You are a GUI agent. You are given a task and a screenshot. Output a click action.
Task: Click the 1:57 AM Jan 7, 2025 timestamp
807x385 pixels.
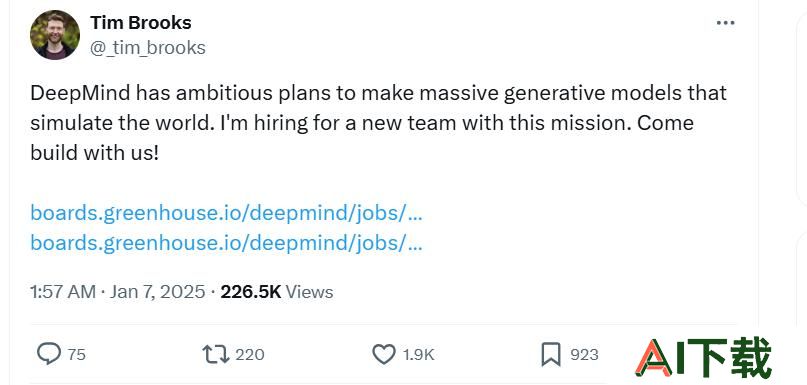[118, 292]
